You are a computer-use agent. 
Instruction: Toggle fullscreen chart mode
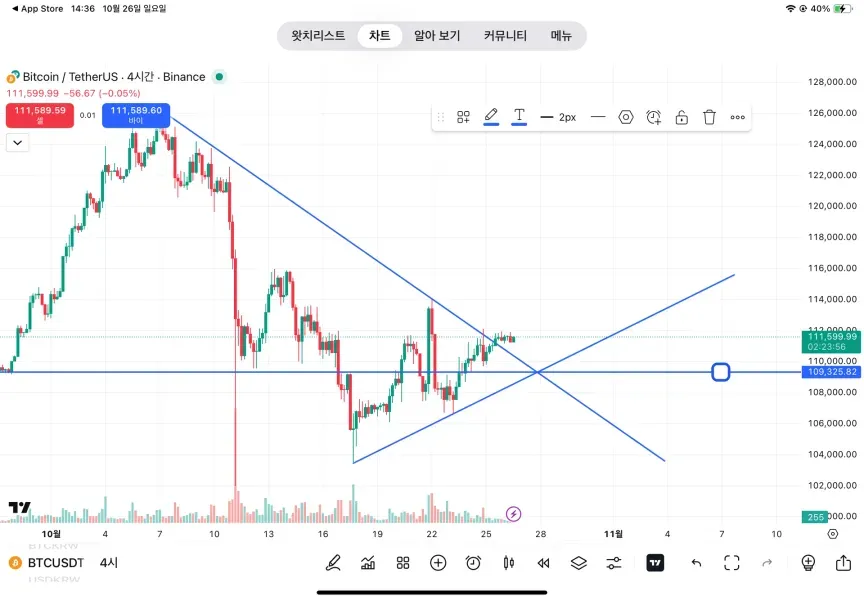pyautogui.click(x=731, y=563)
